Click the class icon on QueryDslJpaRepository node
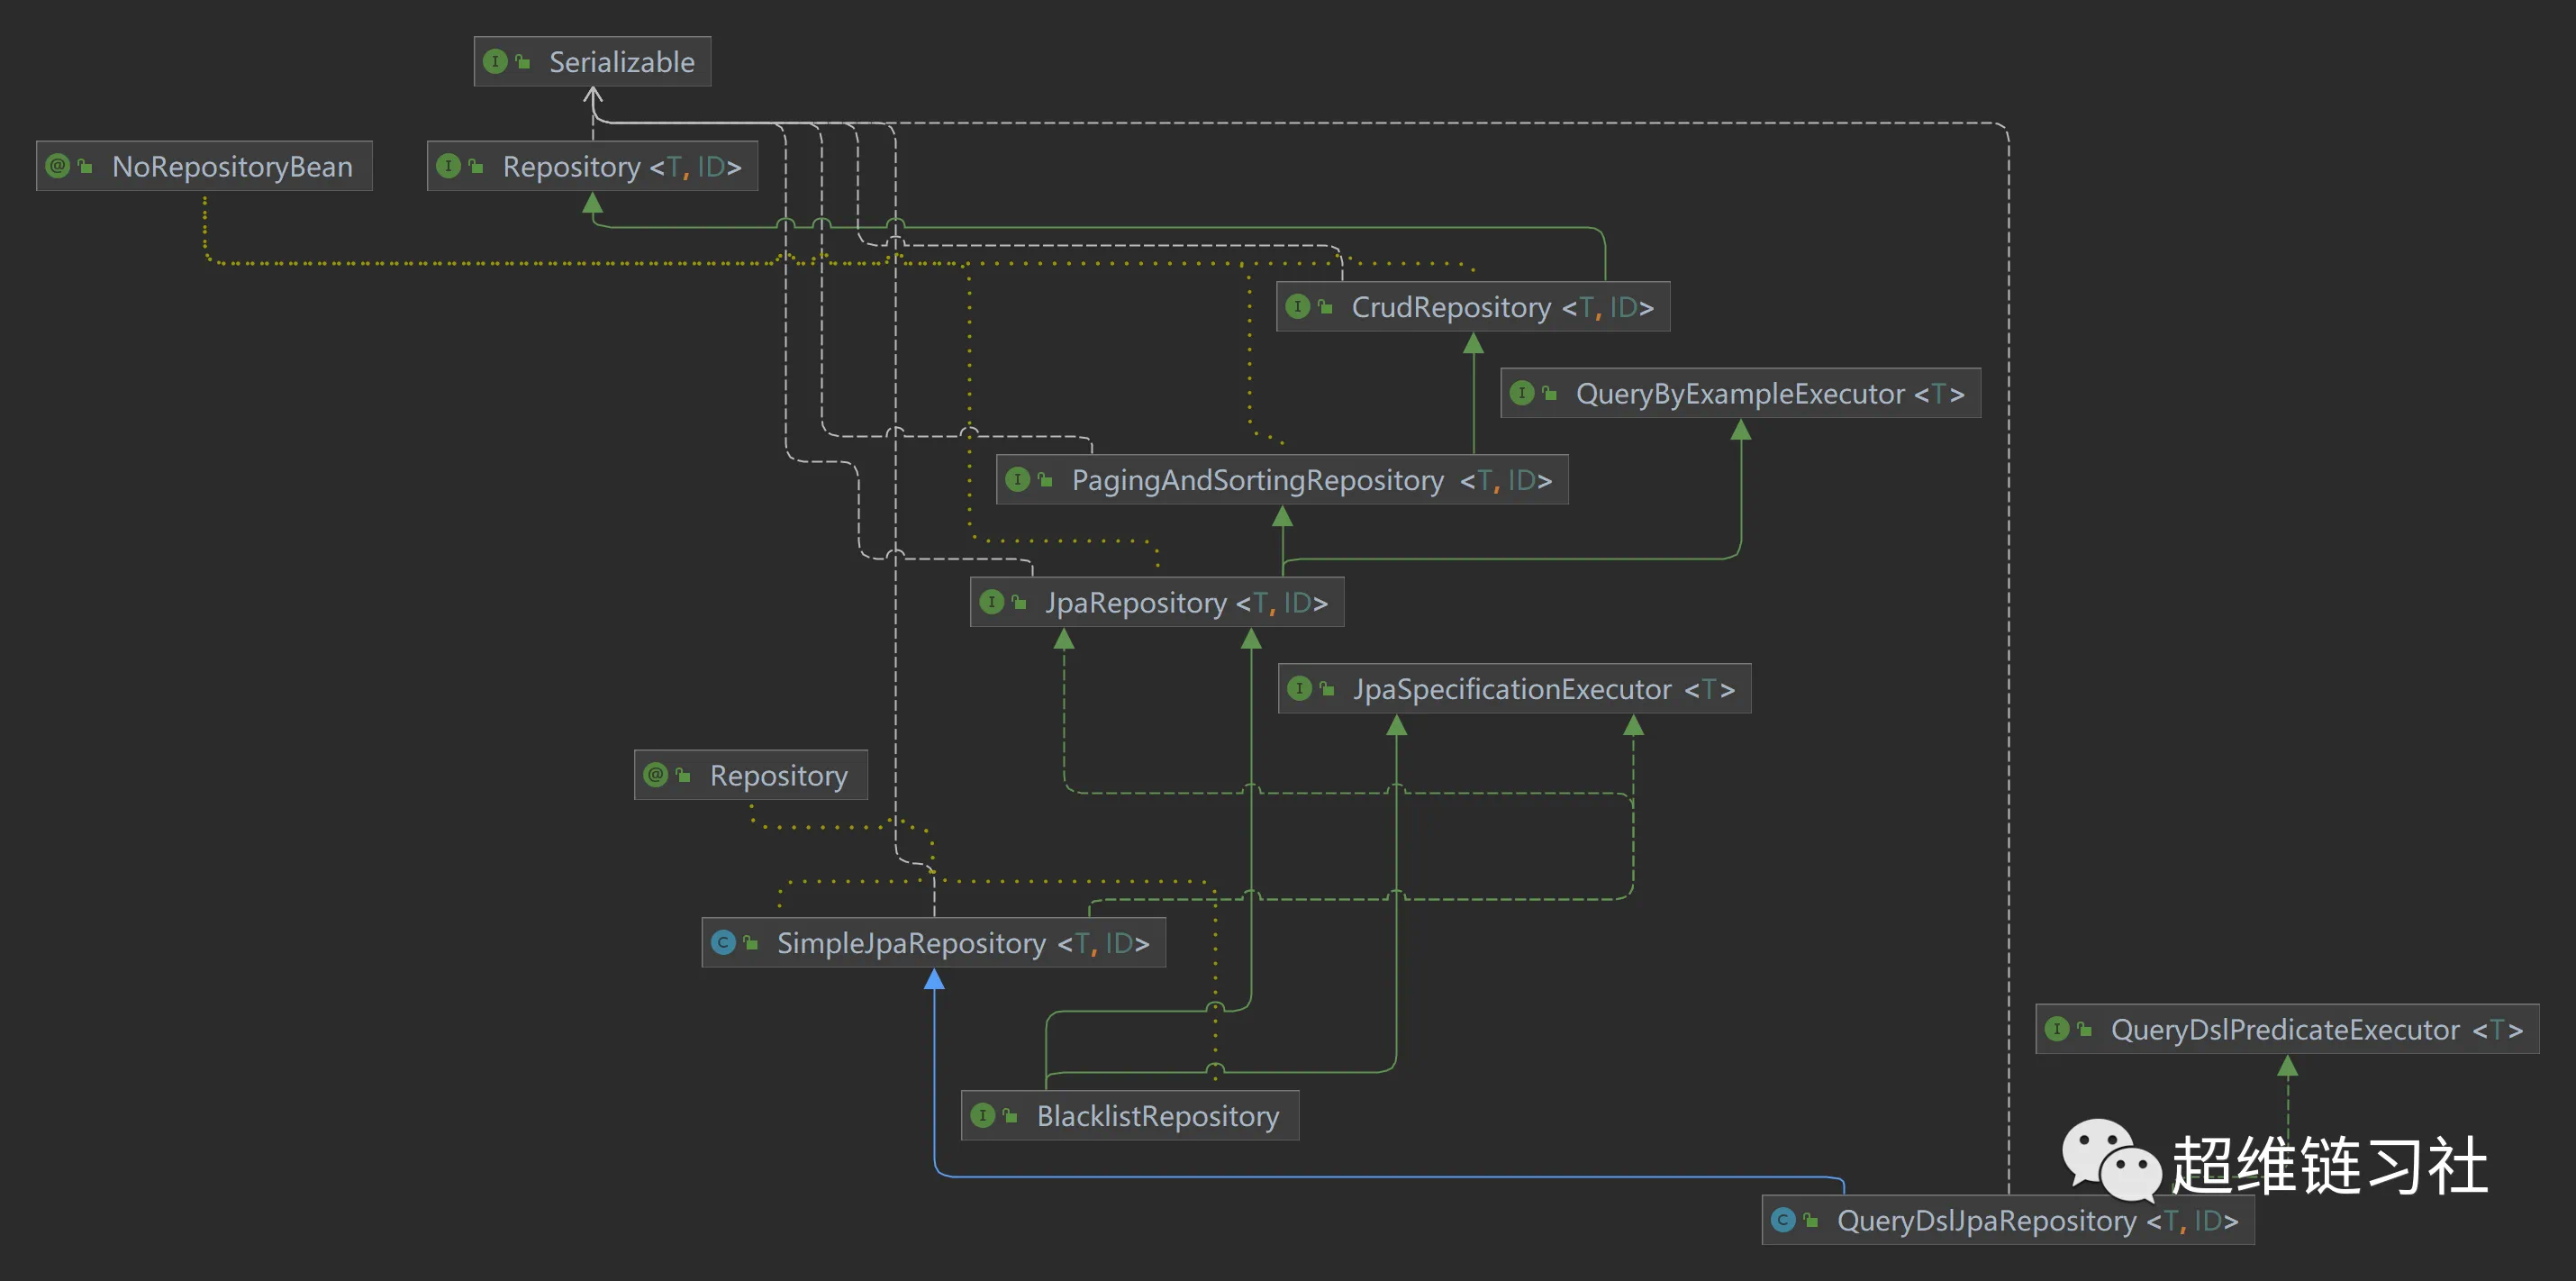Screen dimensions: 2576x1281 (x=1783, y=1220)
